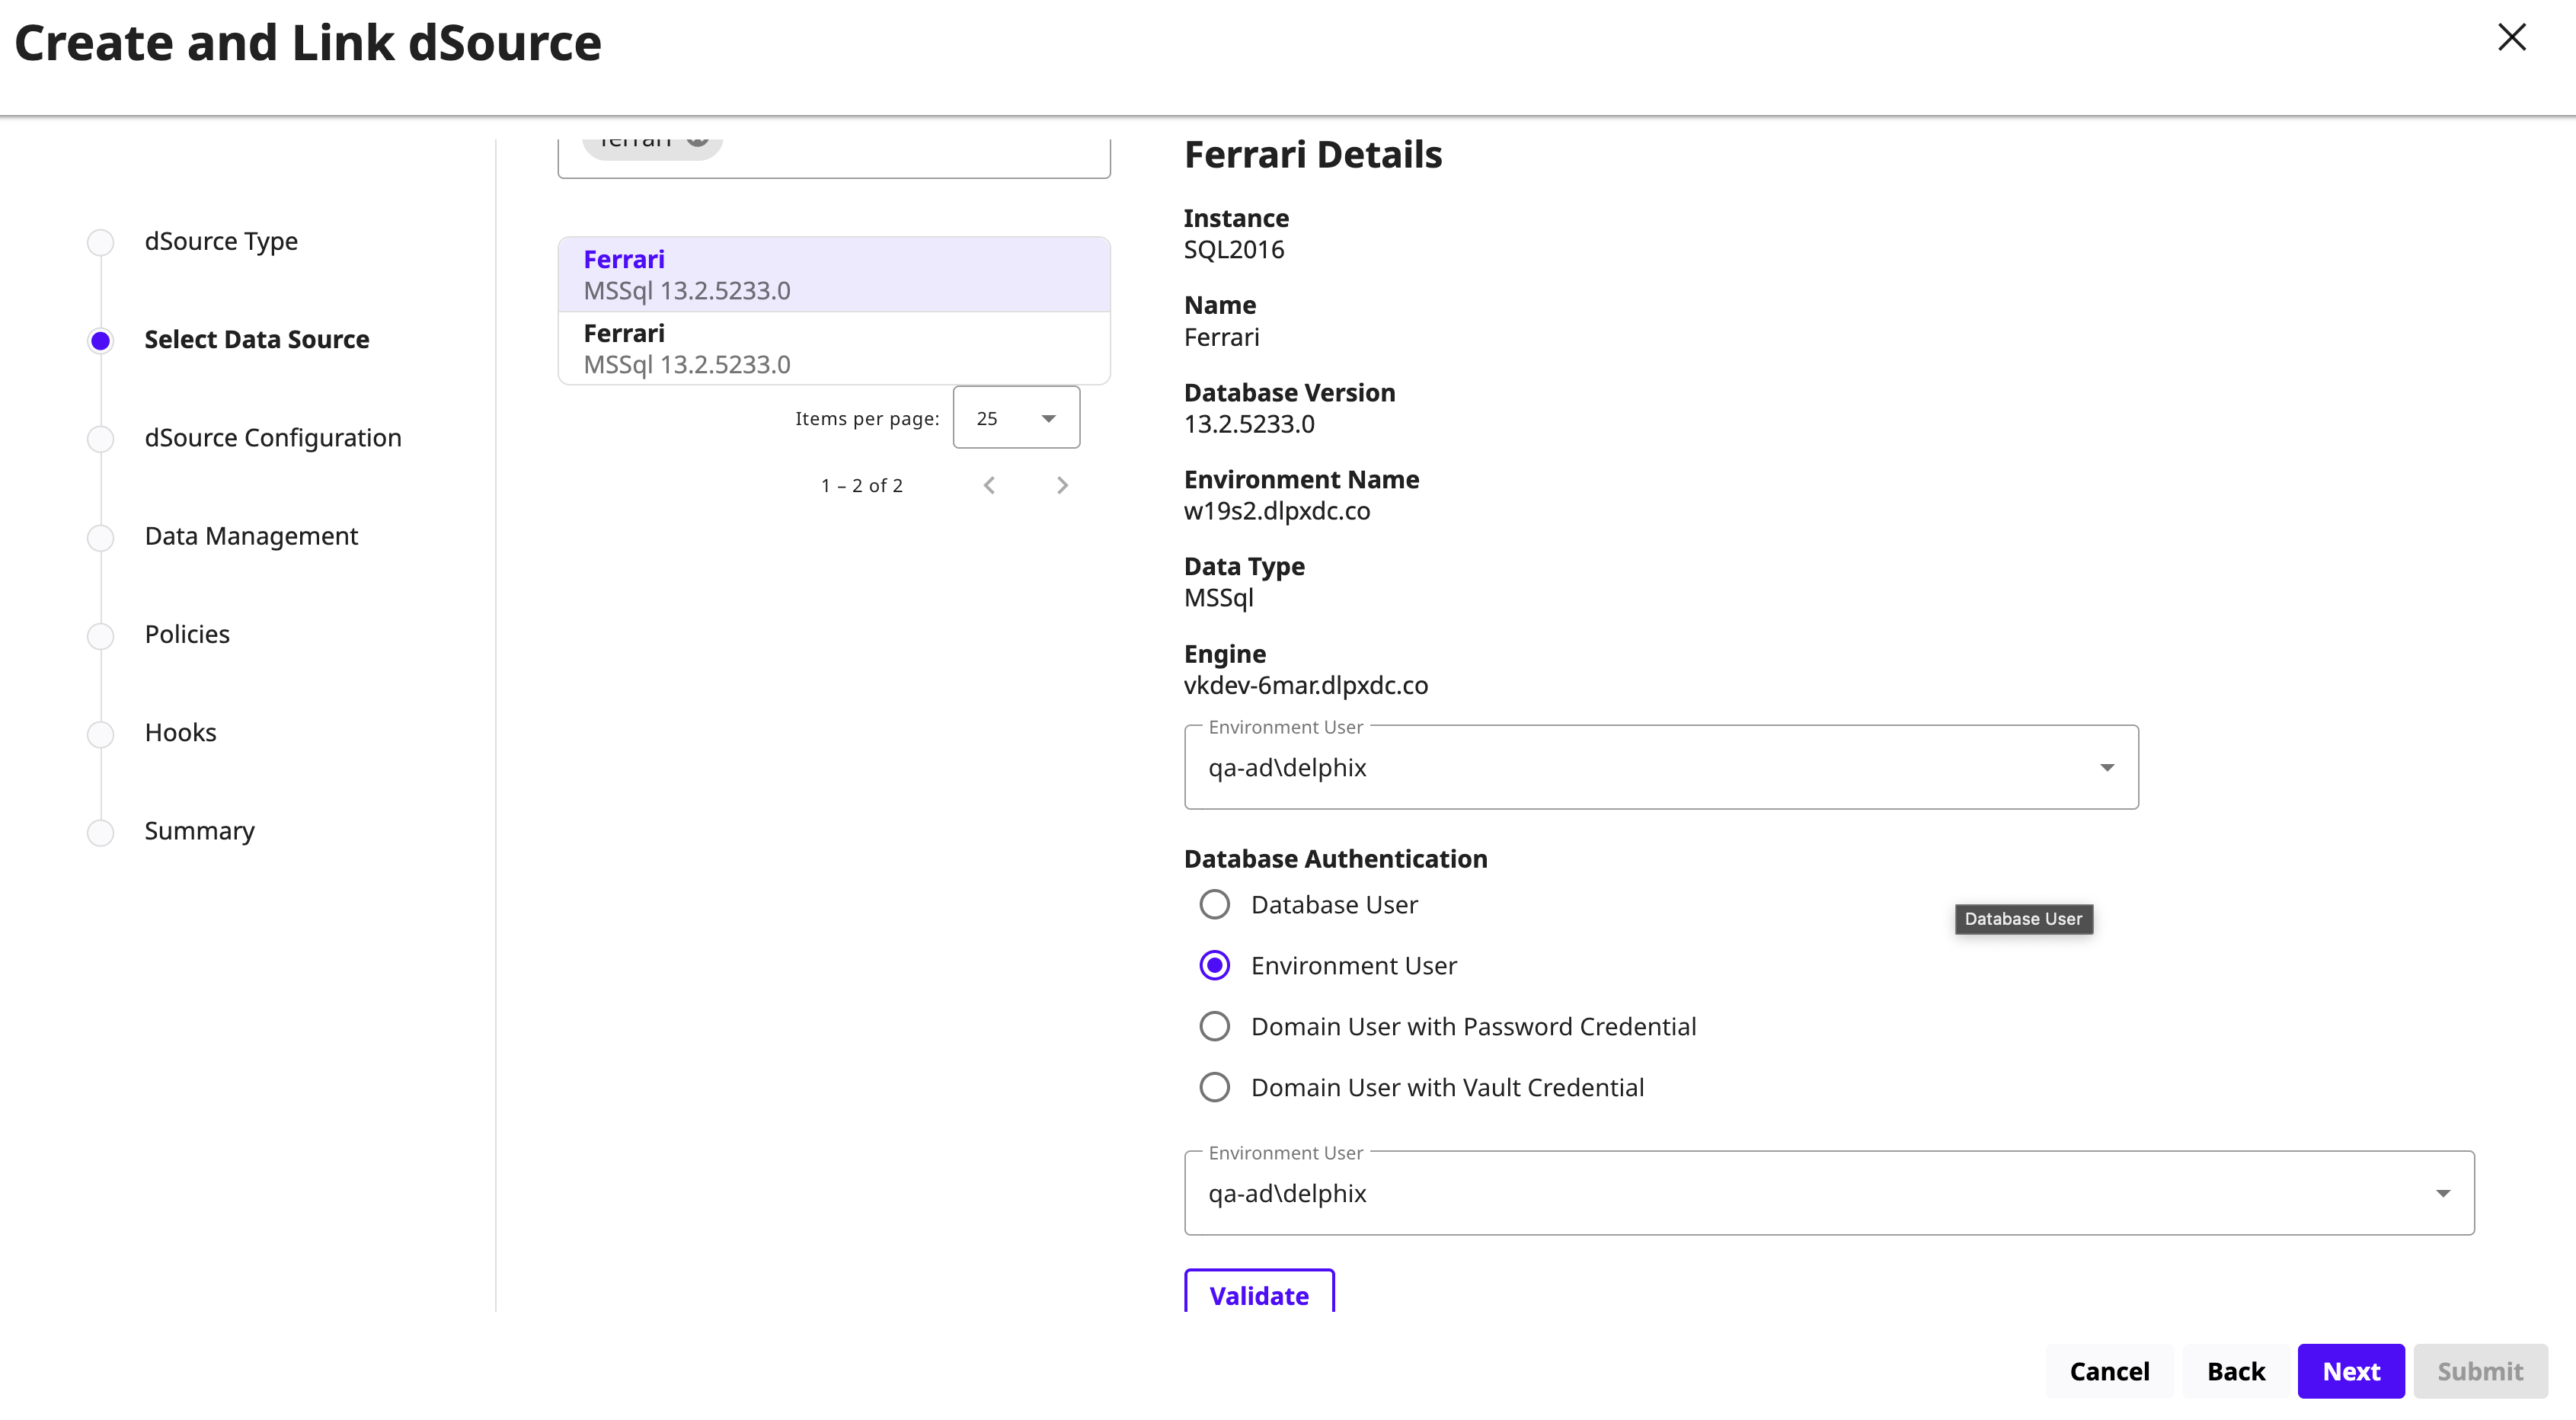The height and width of the screenshot is (1420, 2576).
Task: Go to the dSource Type step
Action: tap(221, 241)
